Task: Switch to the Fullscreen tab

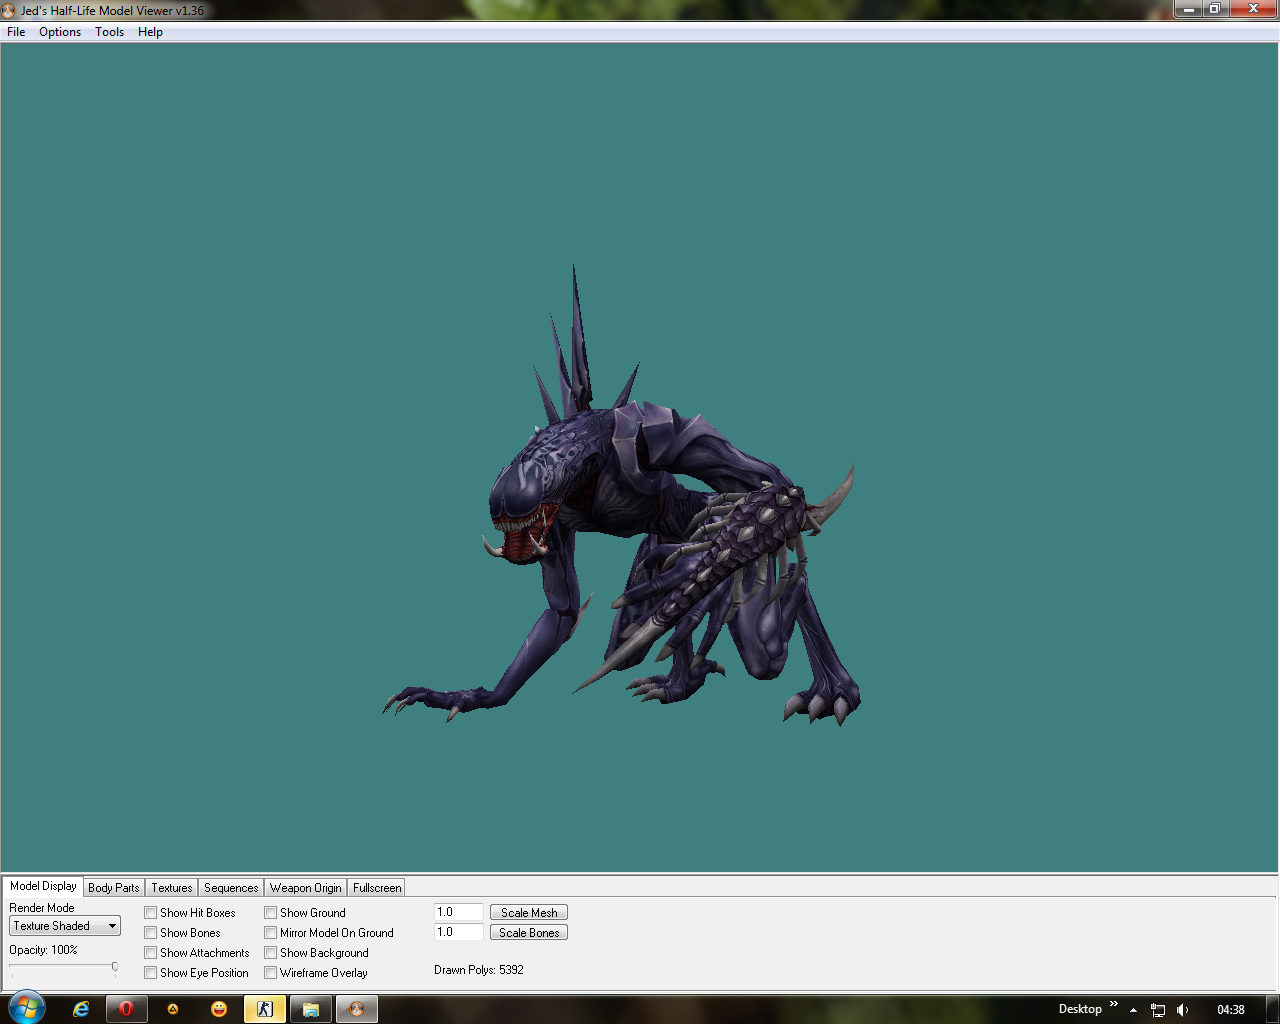Action: tap(377, 888)
